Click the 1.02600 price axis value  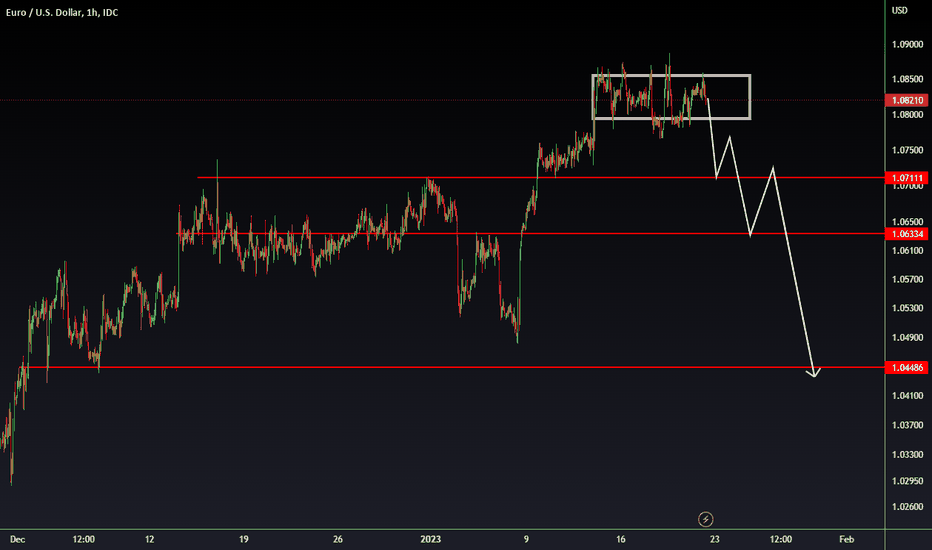(x=908, y=507)
